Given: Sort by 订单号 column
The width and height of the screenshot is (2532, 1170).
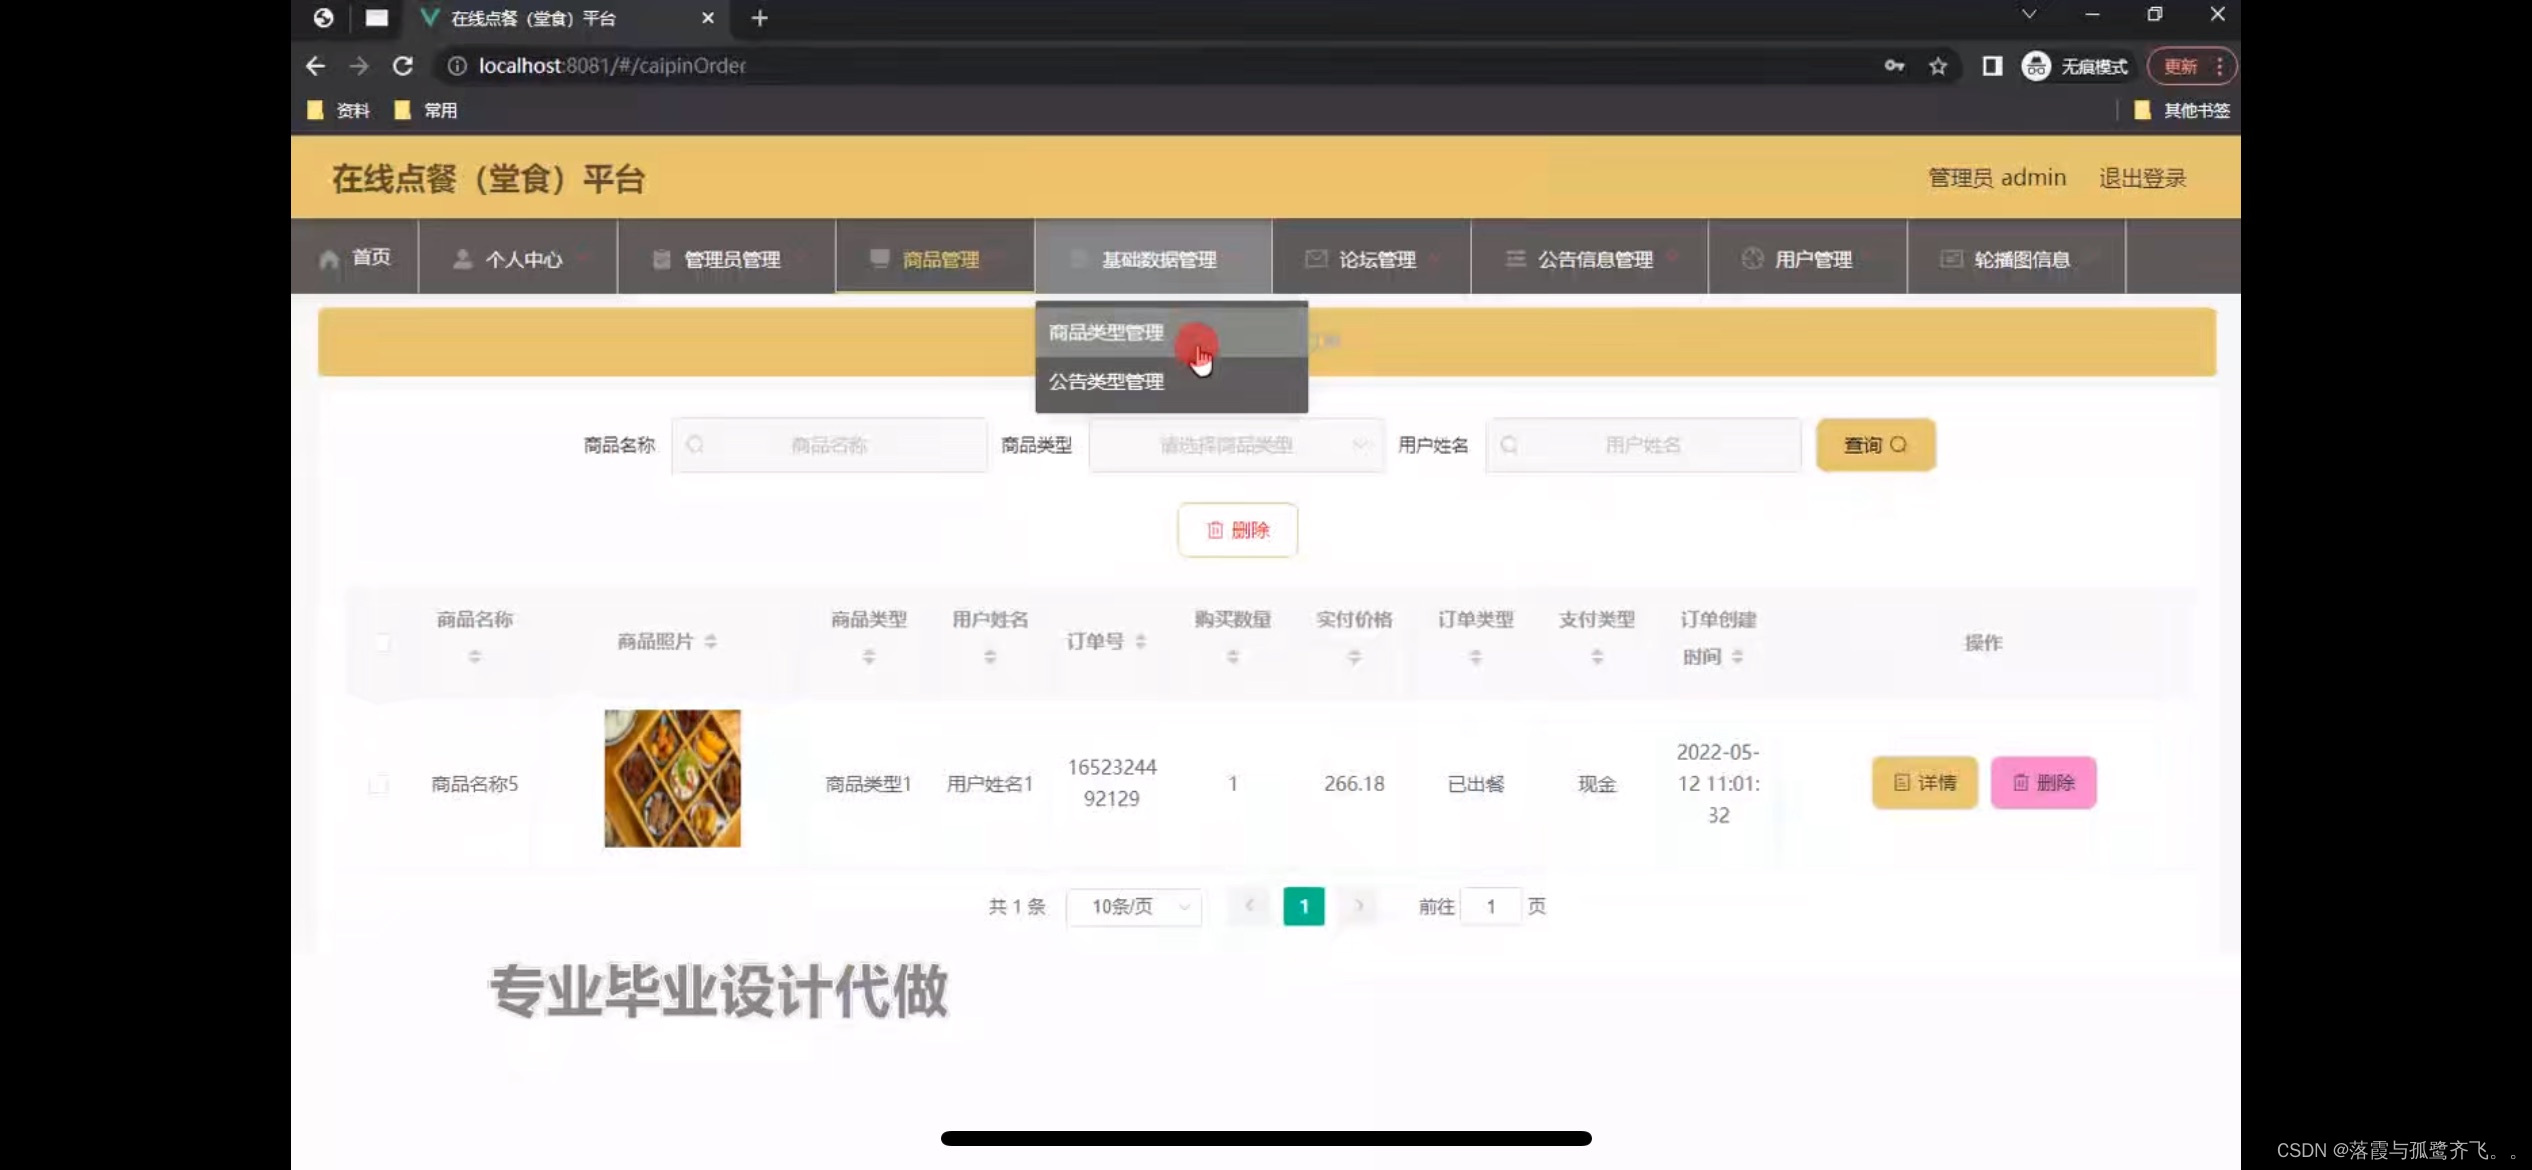Looking at the screenshot, I should tap(1140, 641).
